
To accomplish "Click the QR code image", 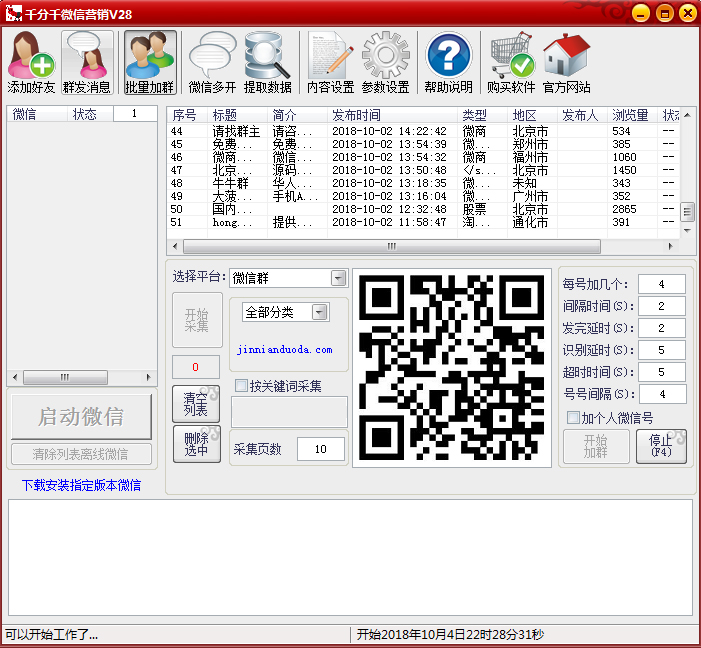I will pos(452,368).
